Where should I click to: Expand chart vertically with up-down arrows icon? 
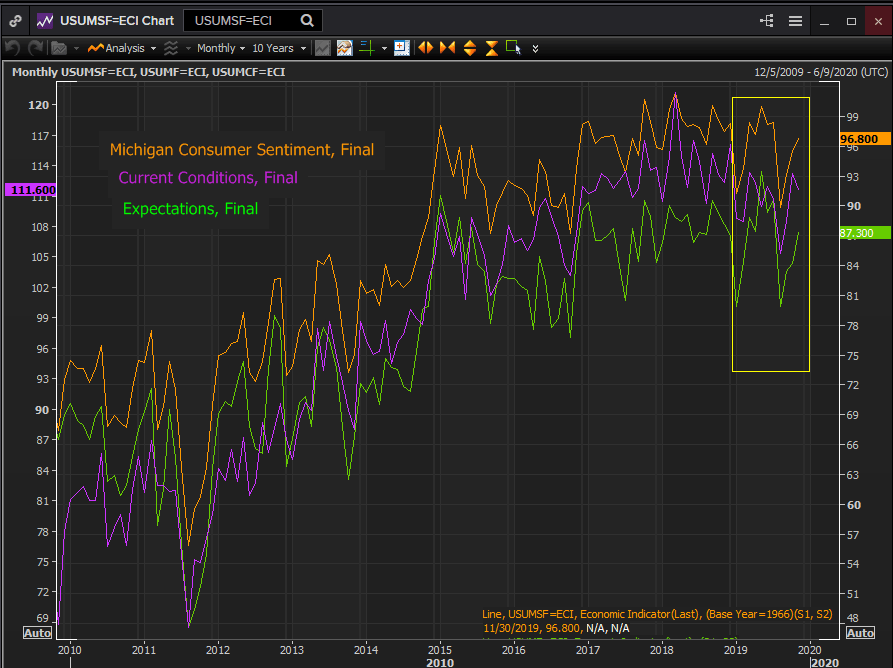pos(470,48)
